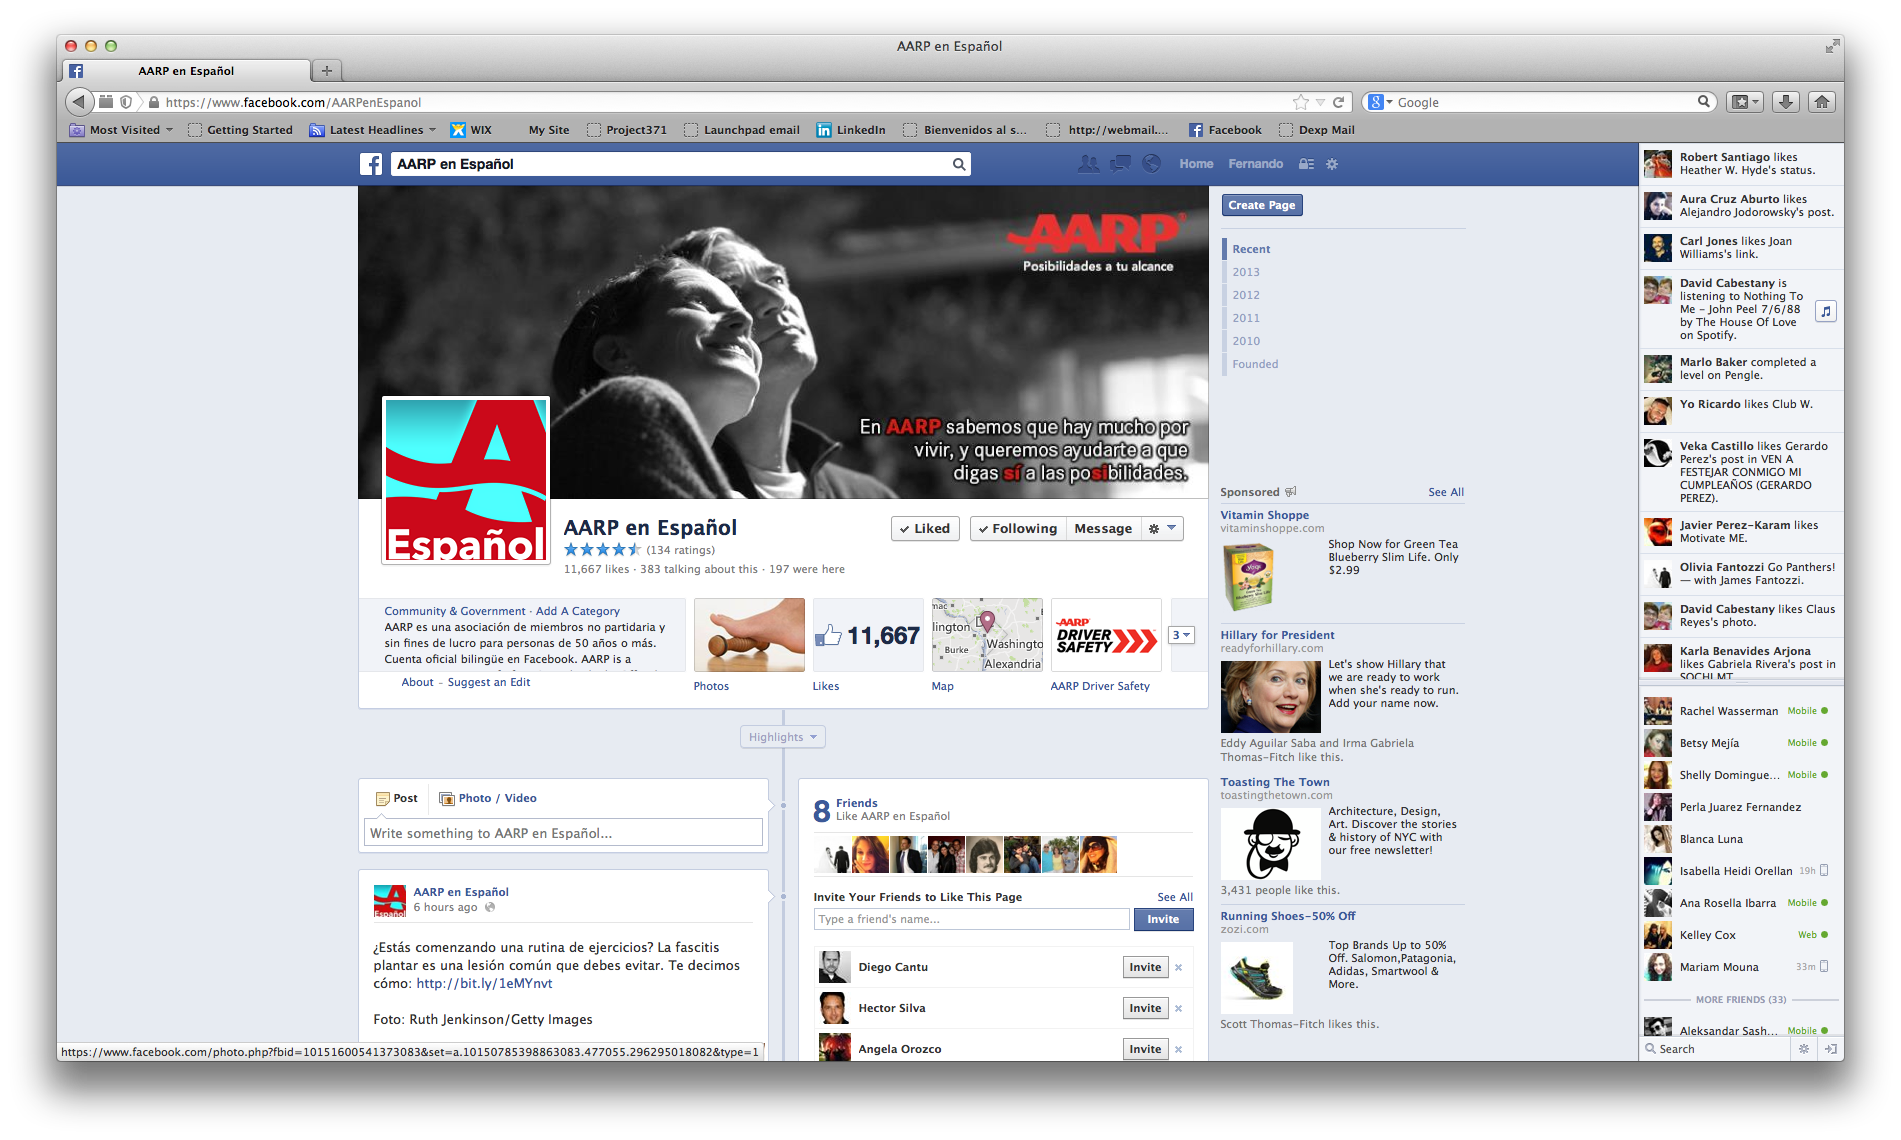Dismiss Hector Silva invite suggestion
Image resolution: width=1901 pixels, height=1140 pixels.
pyautogui.click(x=1179, y=1008)
